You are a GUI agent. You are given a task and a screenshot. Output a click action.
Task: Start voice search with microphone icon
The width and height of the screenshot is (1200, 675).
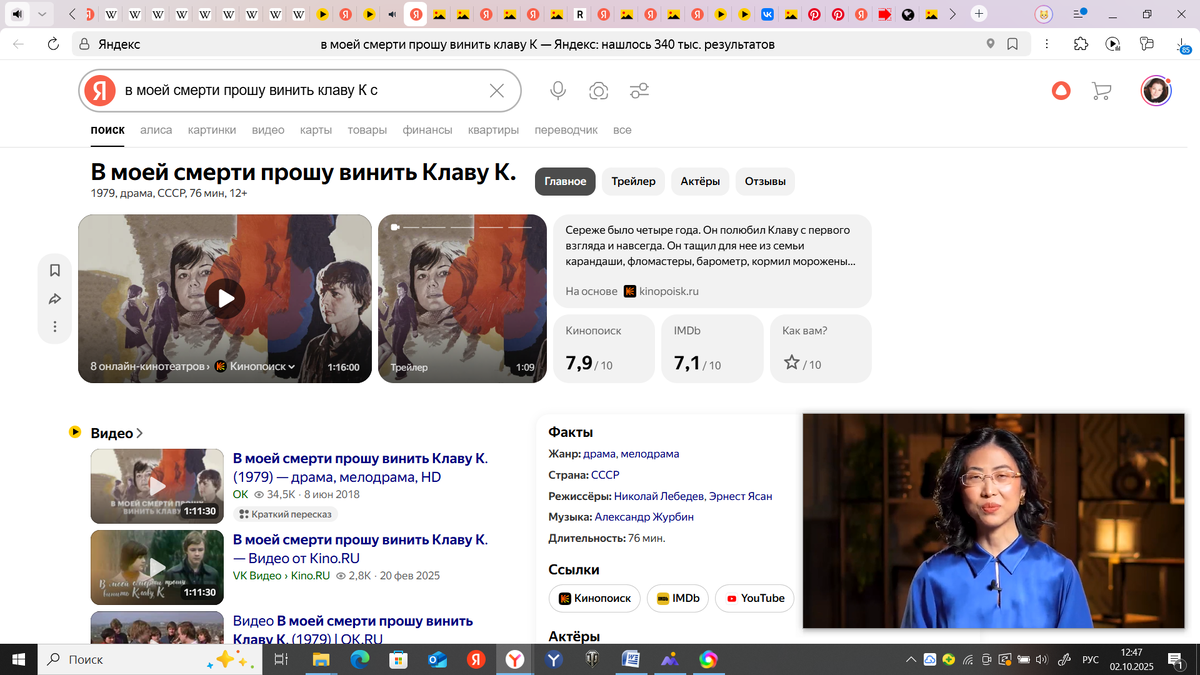coord(558,91)
